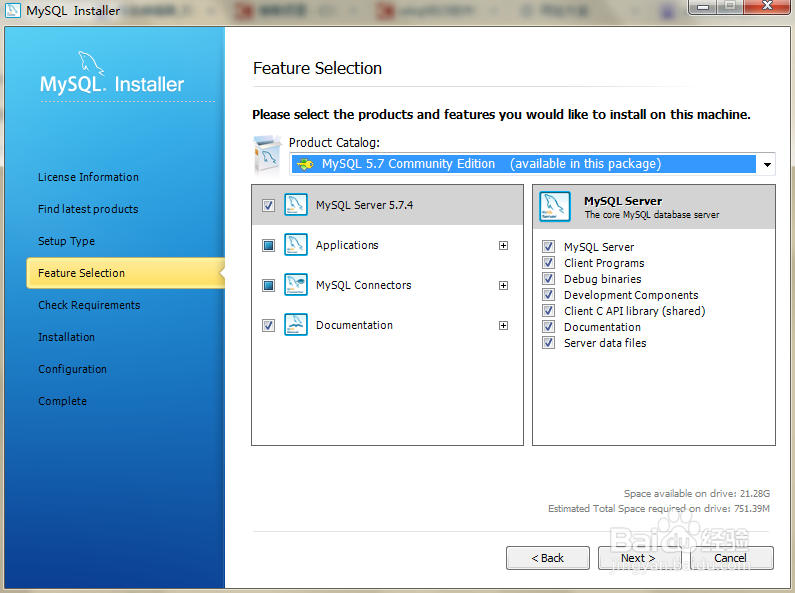This screenshot has width=795, height=593.
Task: Click the Estimated Total Space required text
Action: coord(659,508)
